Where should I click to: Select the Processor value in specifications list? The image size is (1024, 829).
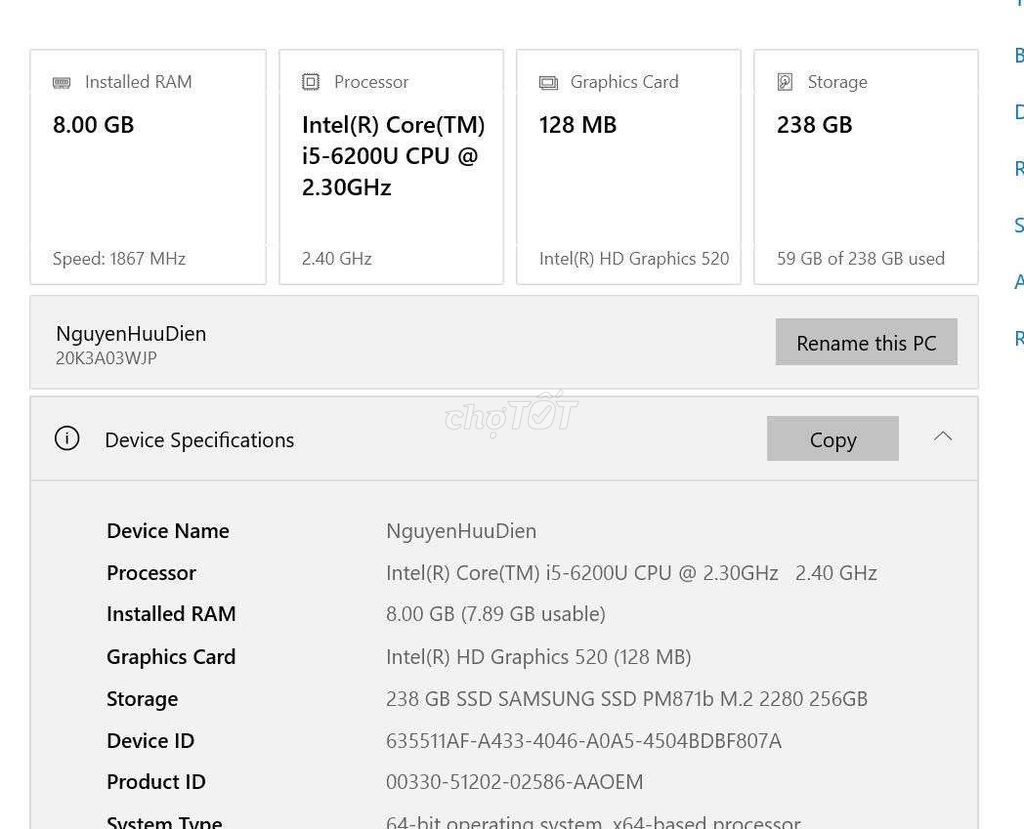[x=631, y=573]
